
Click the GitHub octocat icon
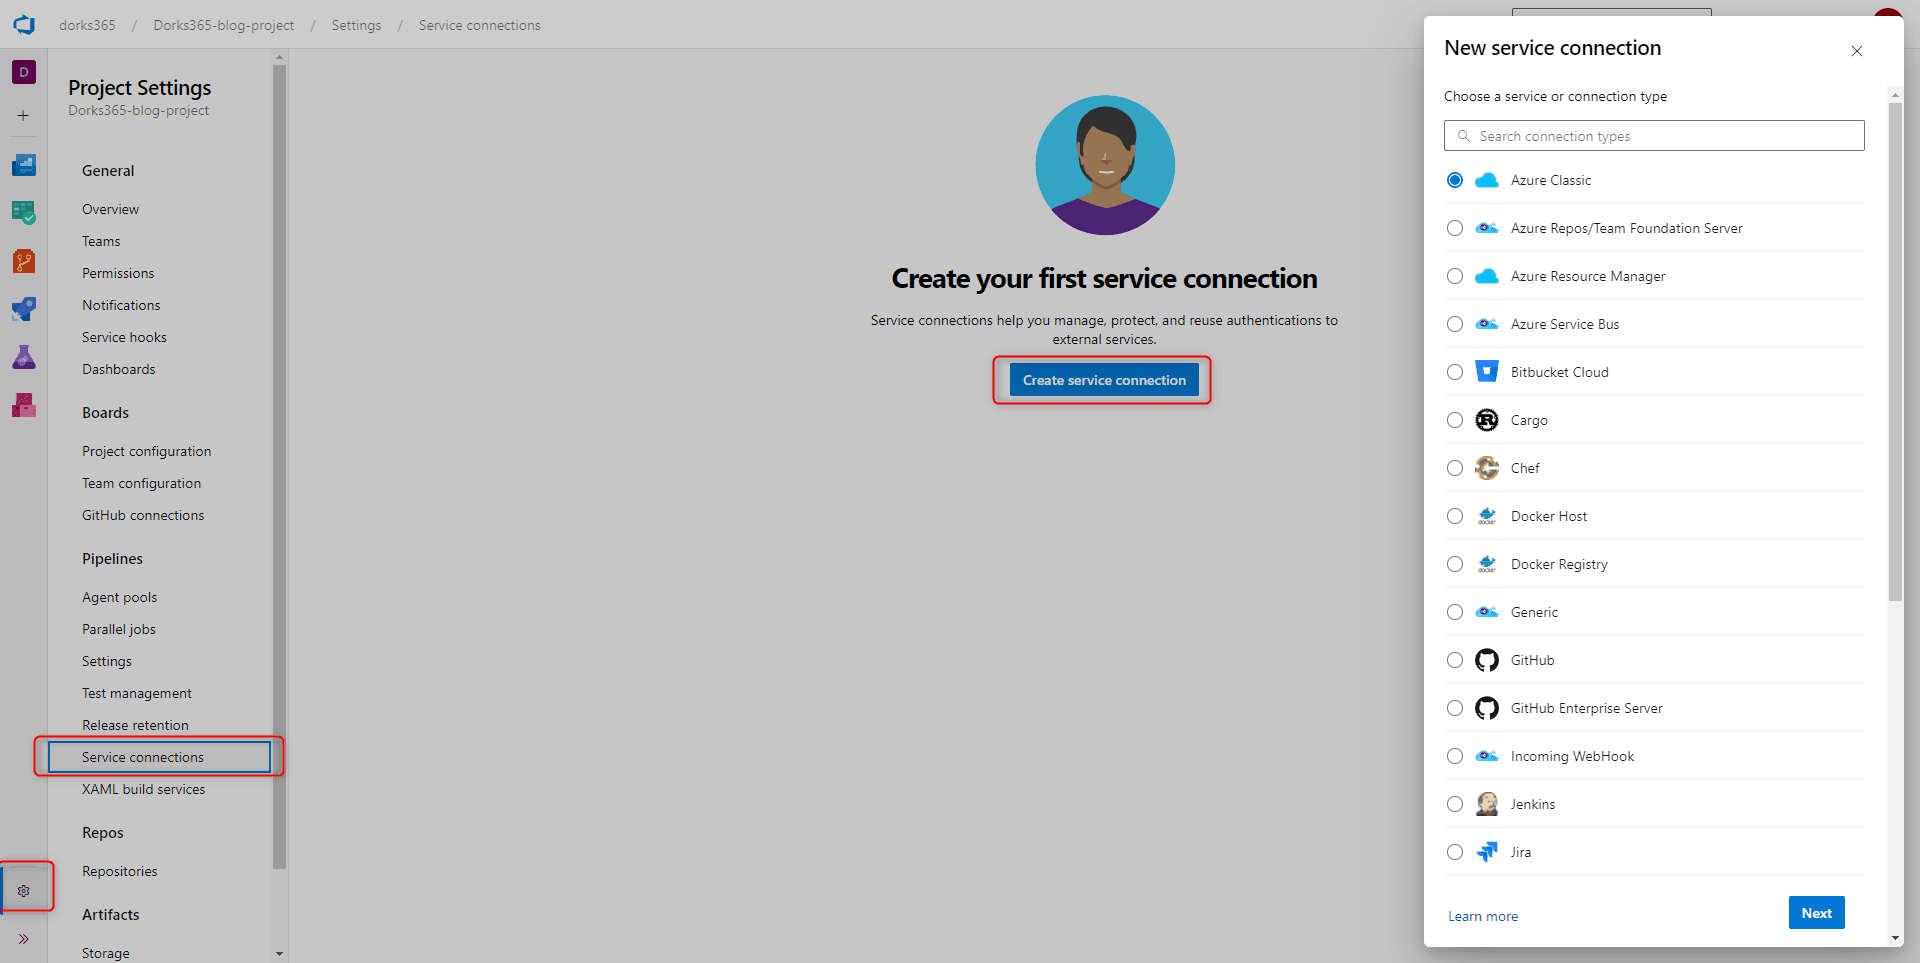(x=1487, y=660)
